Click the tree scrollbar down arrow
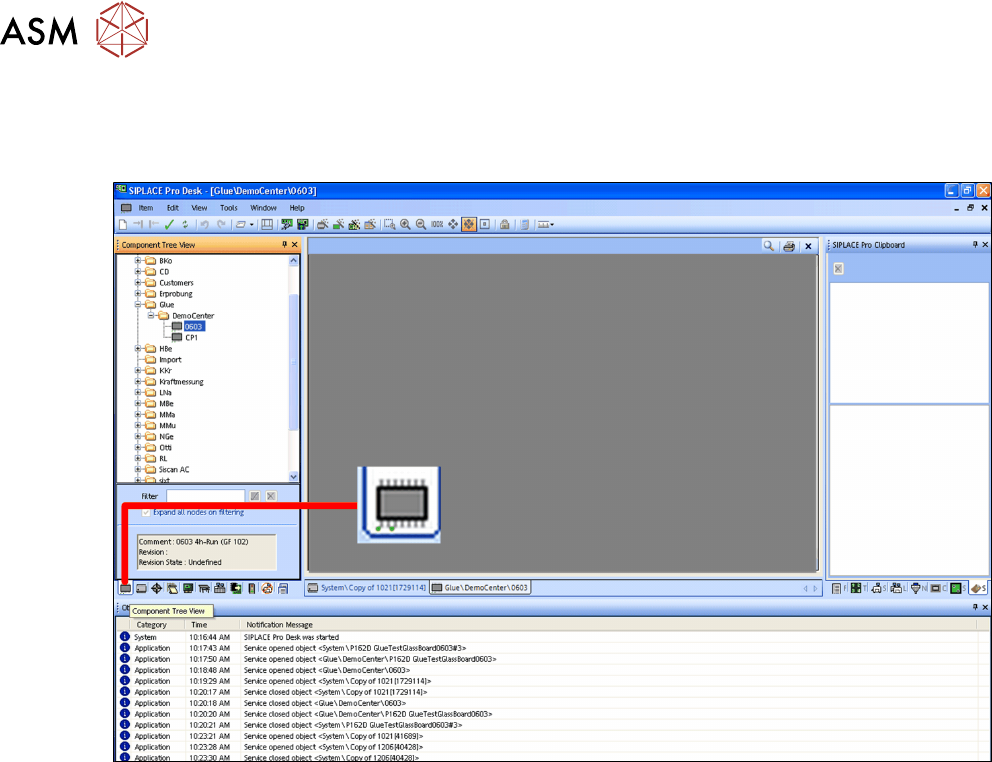Viewport: 992px width, 762px height. click(294, 477)
